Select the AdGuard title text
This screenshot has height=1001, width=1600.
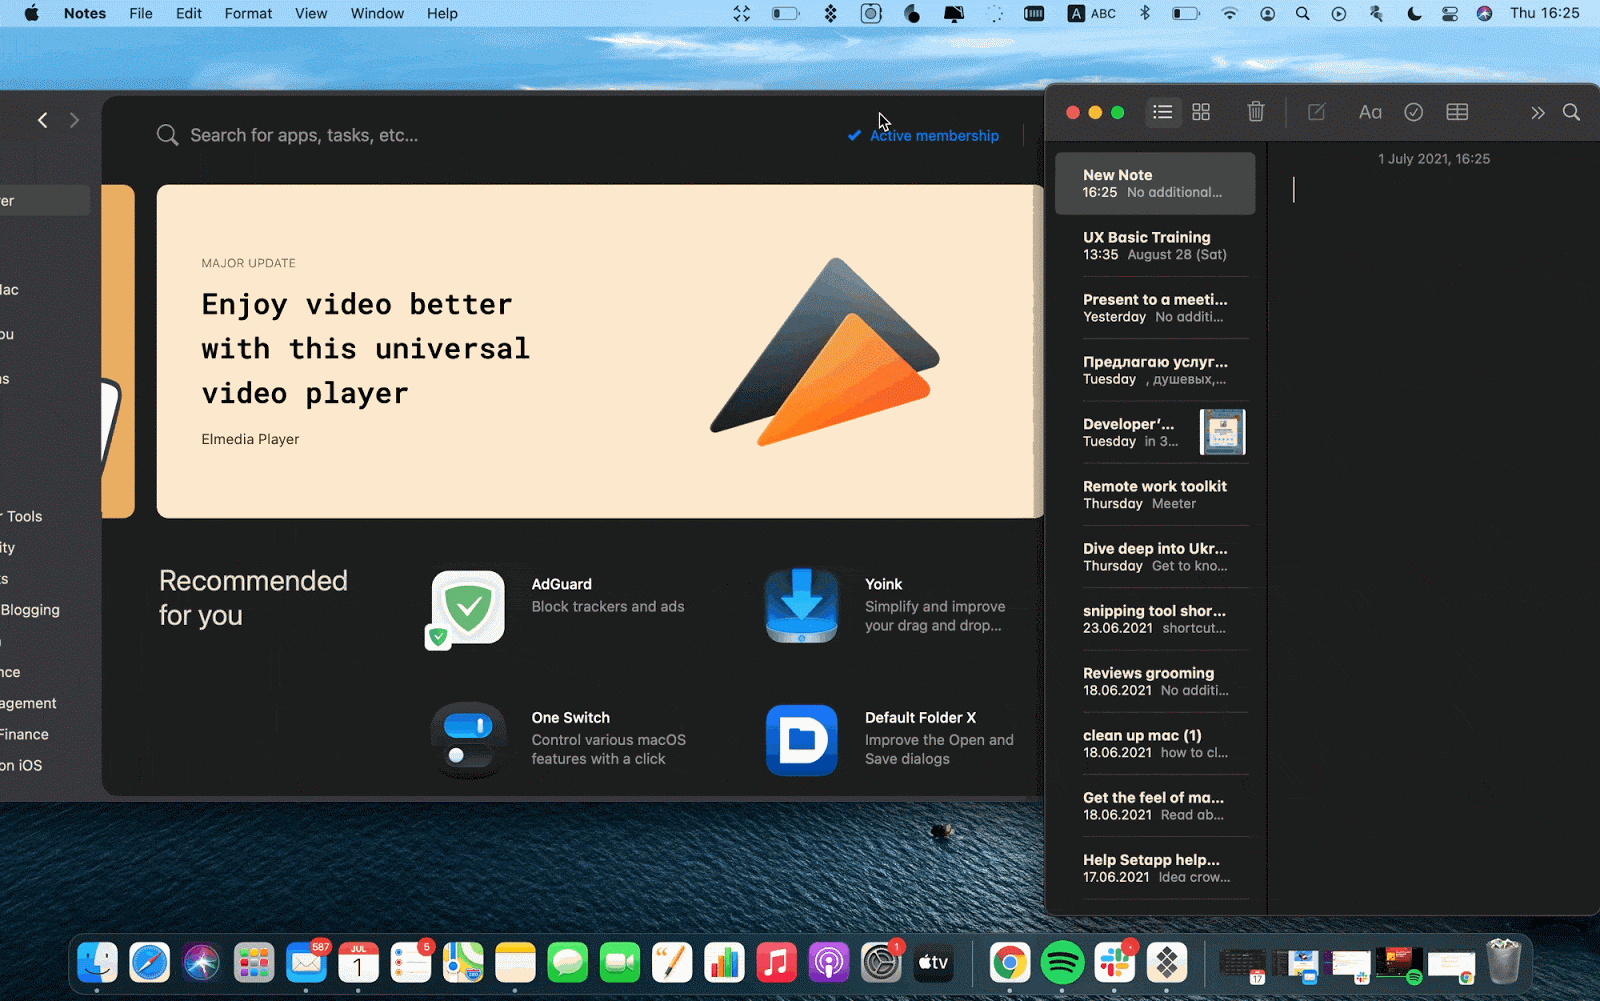561,584
